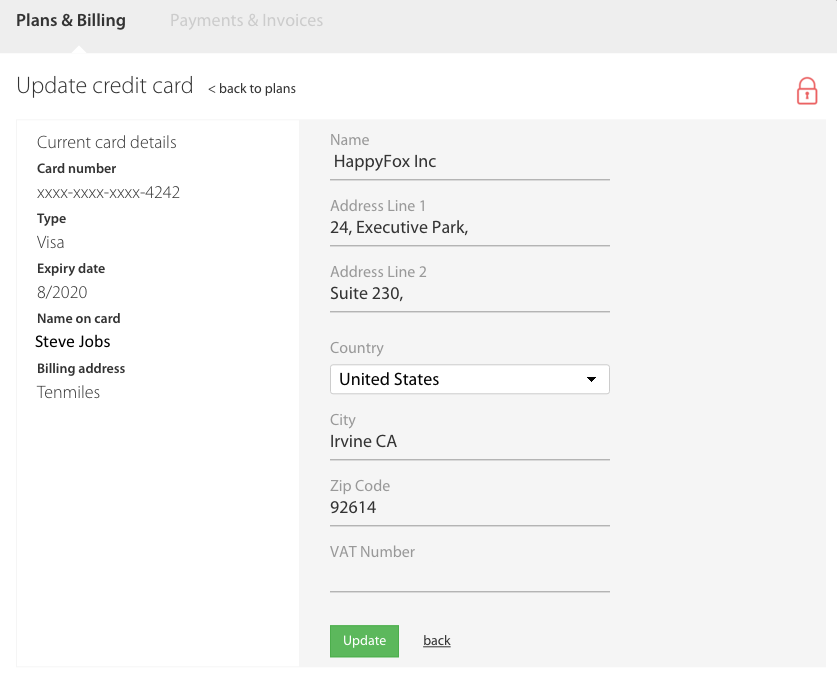
Task: Click the Tenmiles billing address text
Action: [x=68, y=392]
